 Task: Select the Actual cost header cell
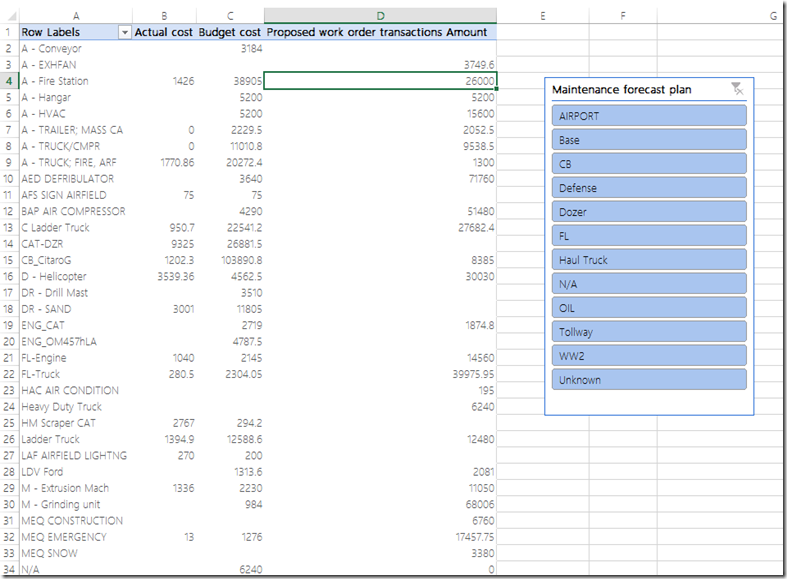pyautogui.click(x=165, y=32)
